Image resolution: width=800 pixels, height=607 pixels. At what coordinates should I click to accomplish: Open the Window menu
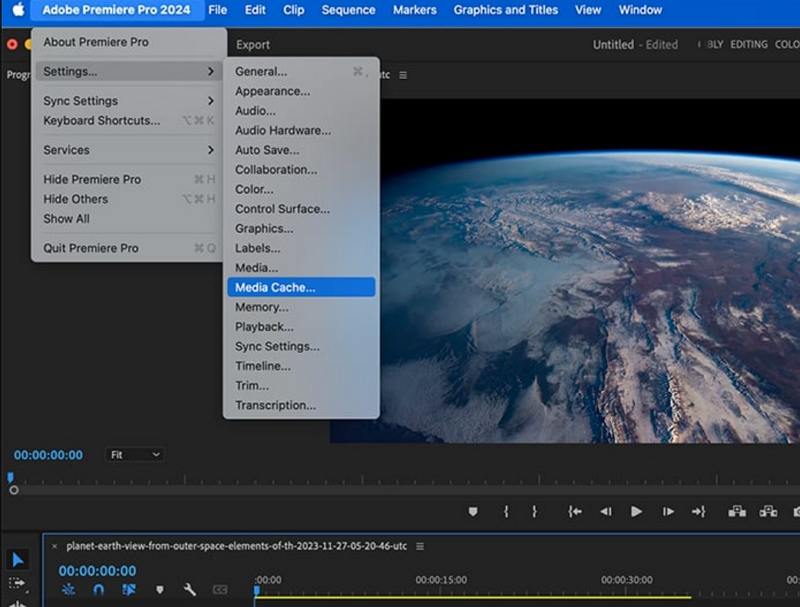click(x=640, y=10)
